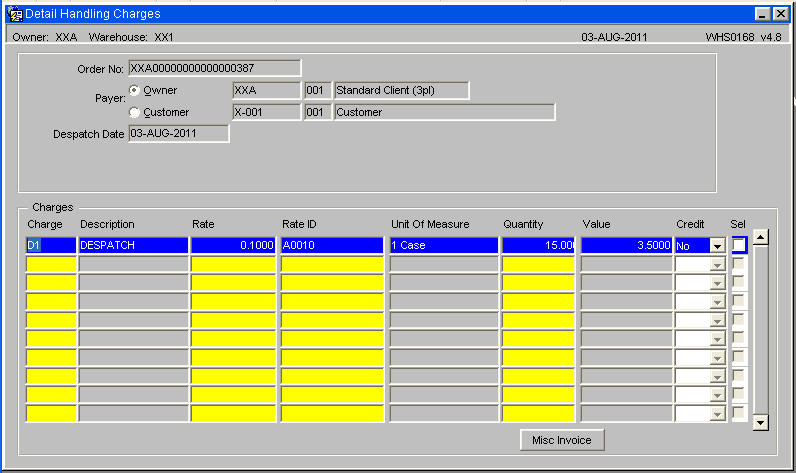Click the customer code field X-001

pyautogui.click(x=267, y=112)
